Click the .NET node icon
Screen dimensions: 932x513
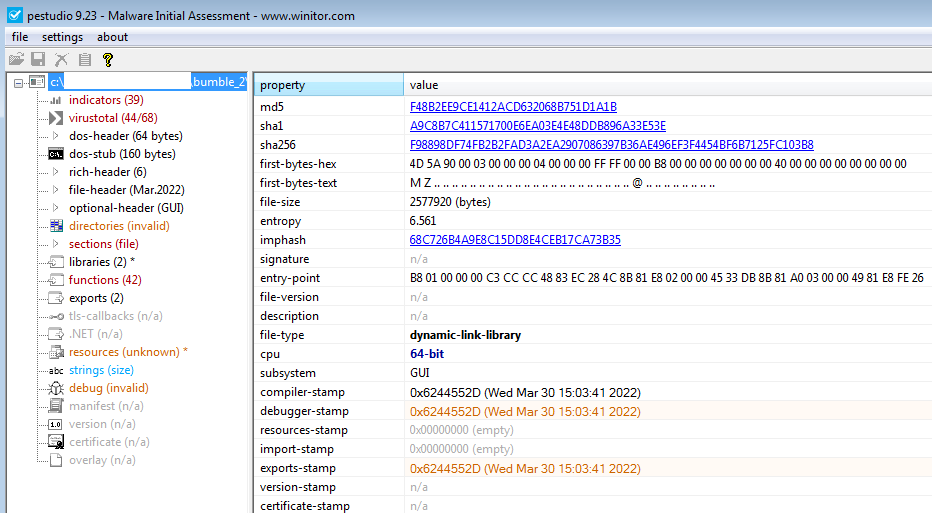(56, 334)
